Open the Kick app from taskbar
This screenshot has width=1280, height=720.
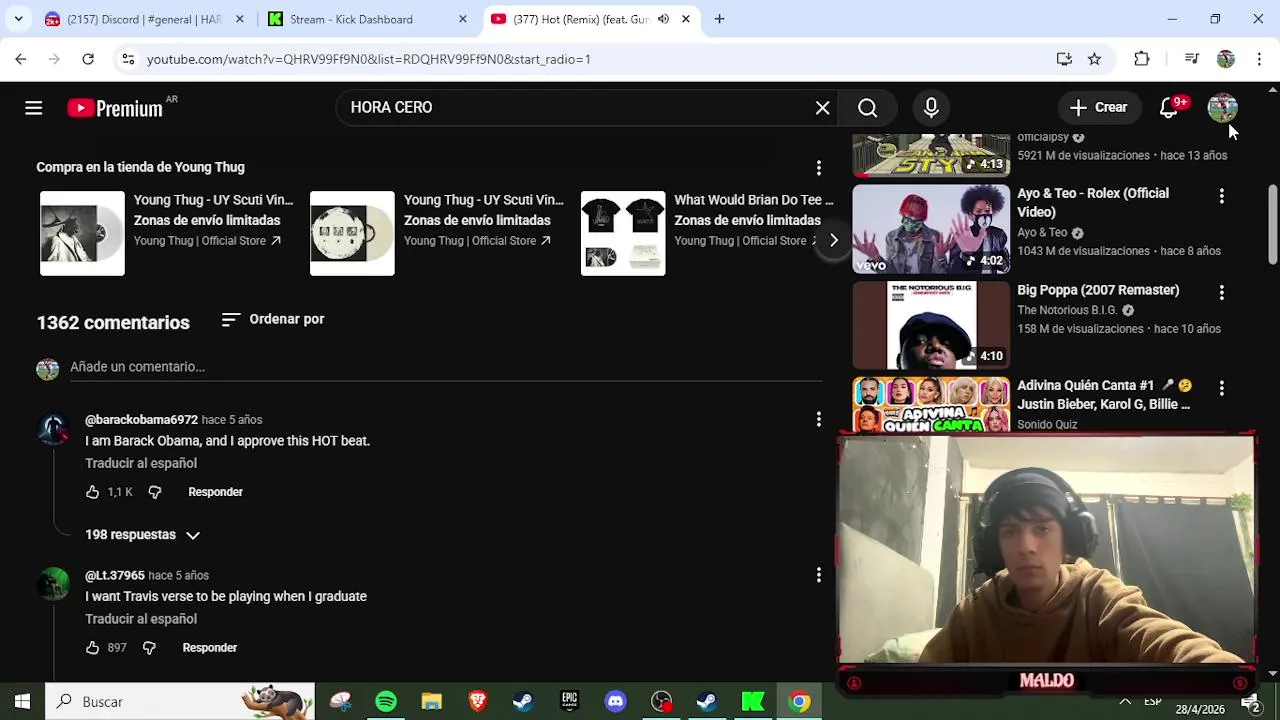752,702
